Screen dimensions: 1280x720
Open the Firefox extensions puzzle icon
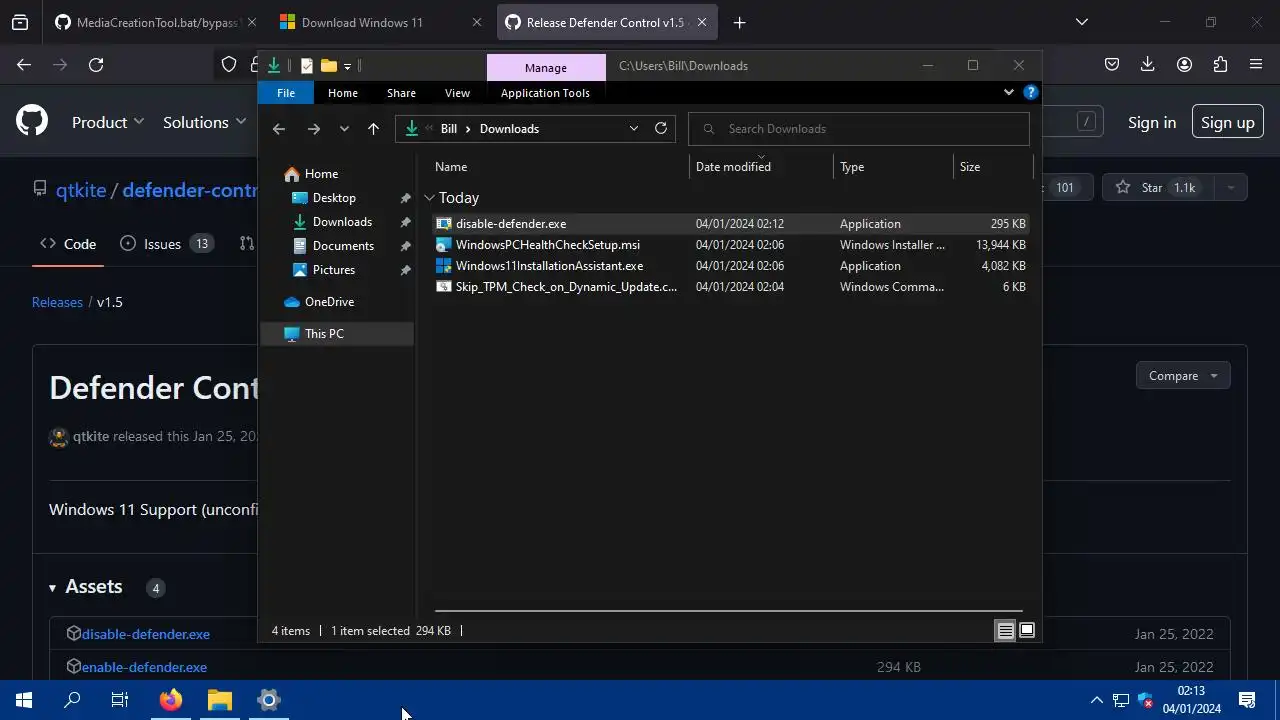tap(1220, 65)
